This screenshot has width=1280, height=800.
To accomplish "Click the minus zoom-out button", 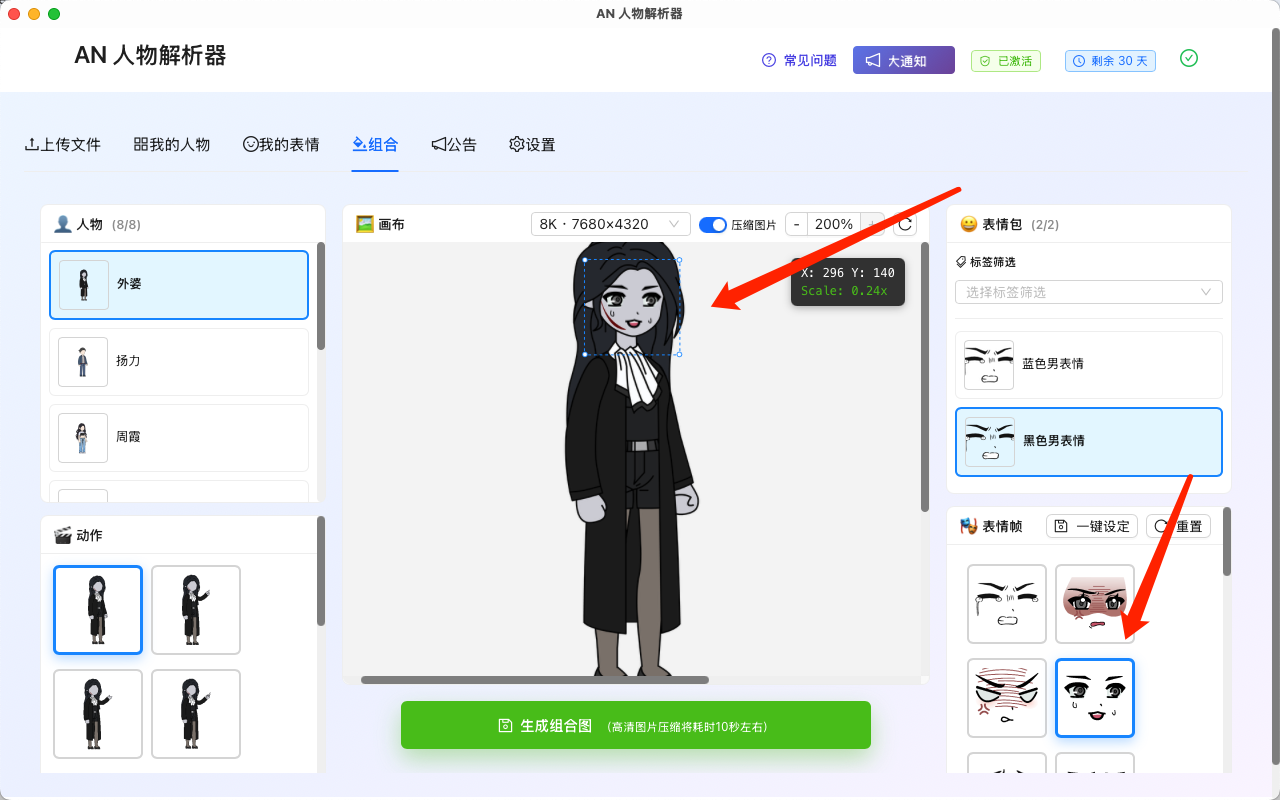I will pos(796,224).
